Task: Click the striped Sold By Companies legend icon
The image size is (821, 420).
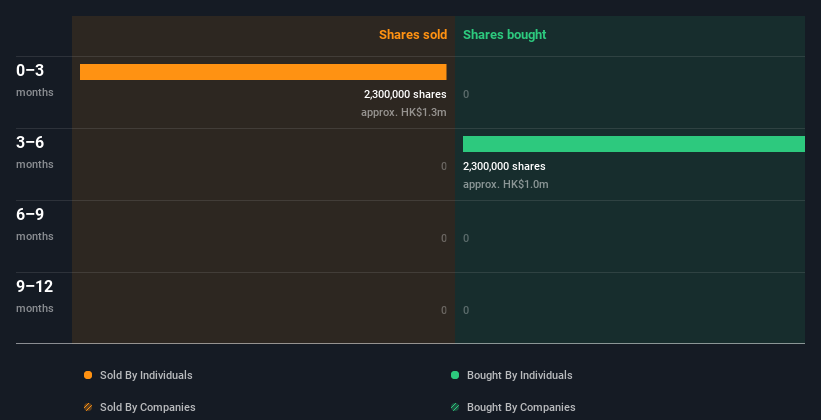Action: [x=88, y=407]
